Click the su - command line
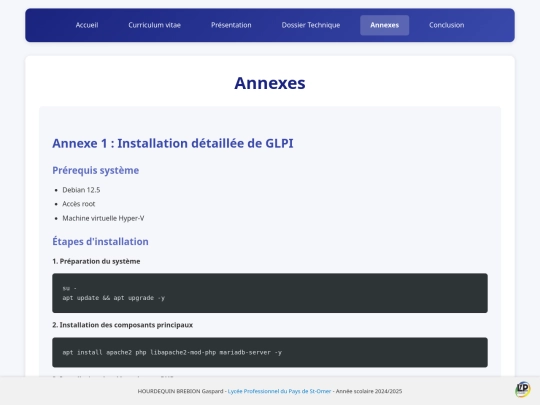The image size is (540, 405). coord(70,288)
